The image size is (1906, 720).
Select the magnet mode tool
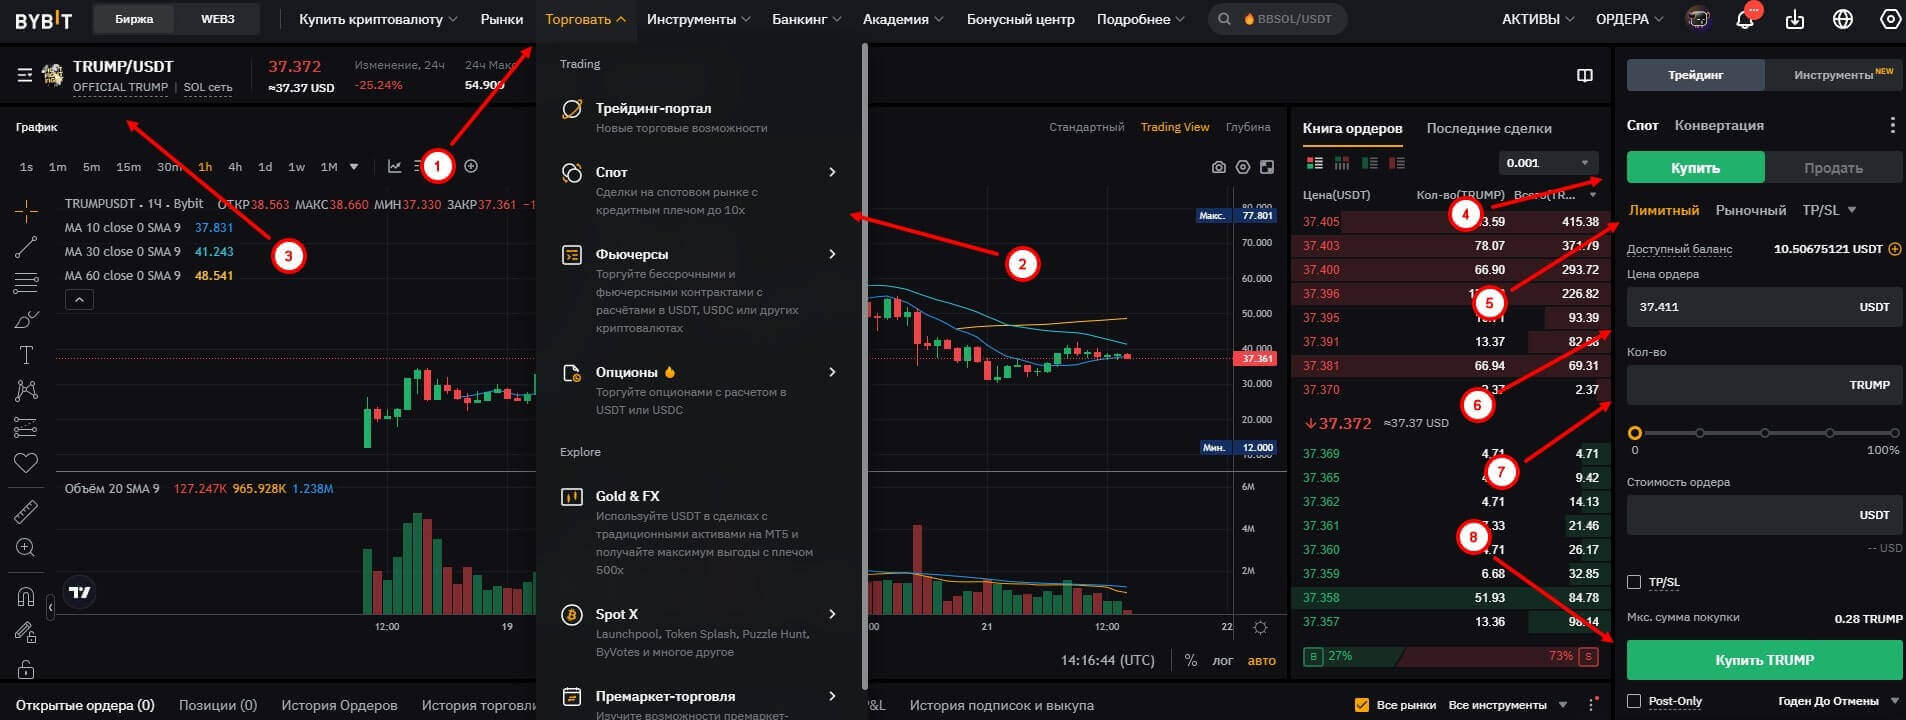pos(26,597)
